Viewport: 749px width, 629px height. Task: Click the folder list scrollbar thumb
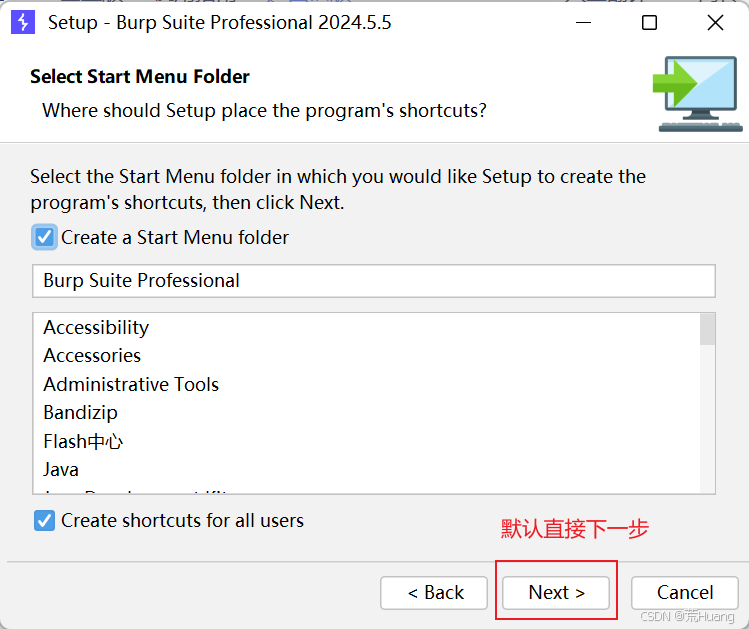click(707, 329)
